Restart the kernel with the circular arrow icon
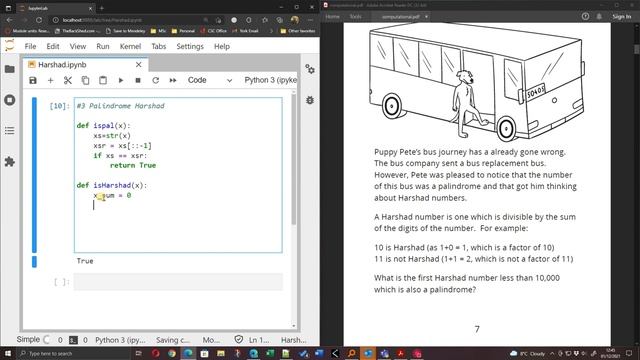Viewport: 640px width, 360px height. [156, 80]
